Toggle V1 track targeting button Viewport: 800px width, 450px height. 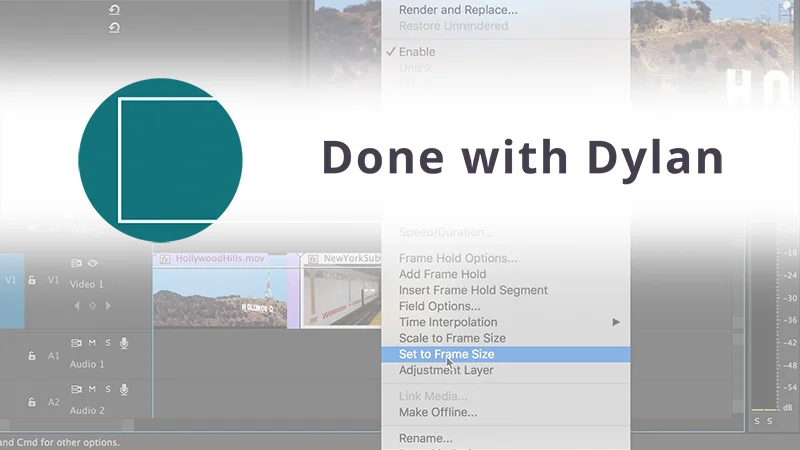pos(54,280)
